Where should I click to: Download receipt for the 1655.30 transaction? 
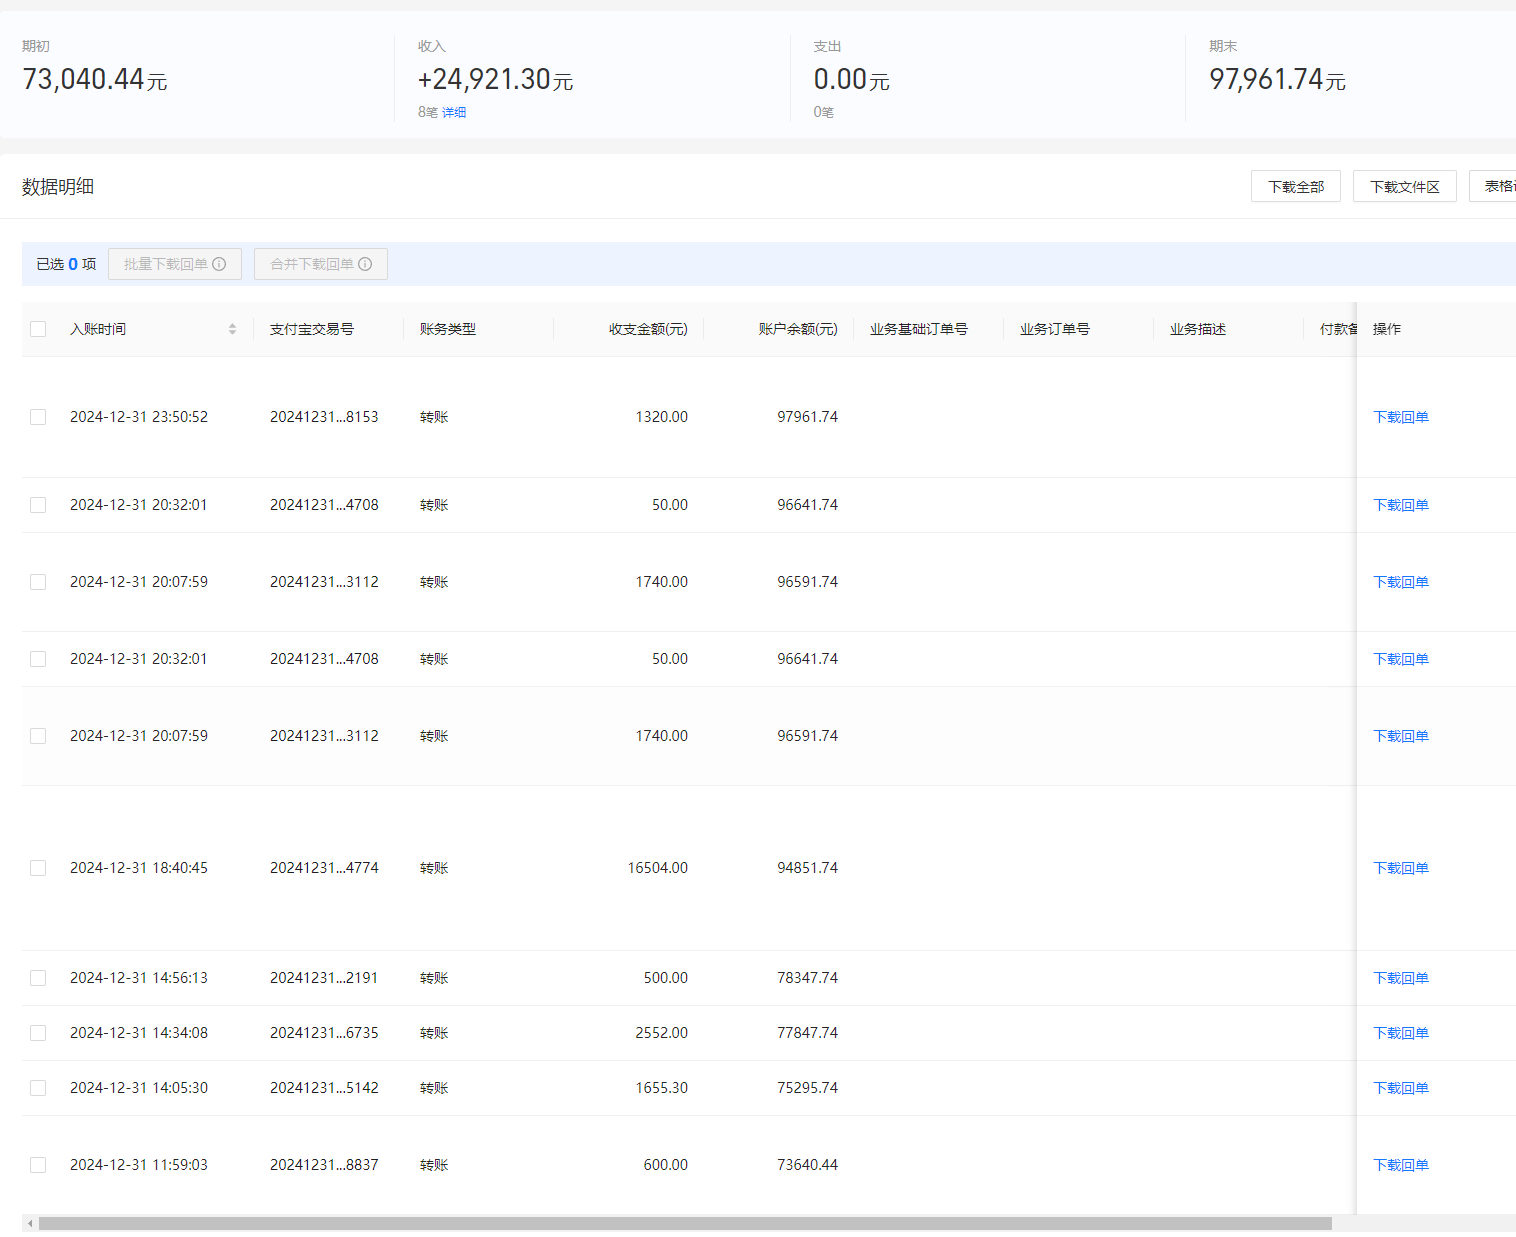click(x=1401, y=1088)
